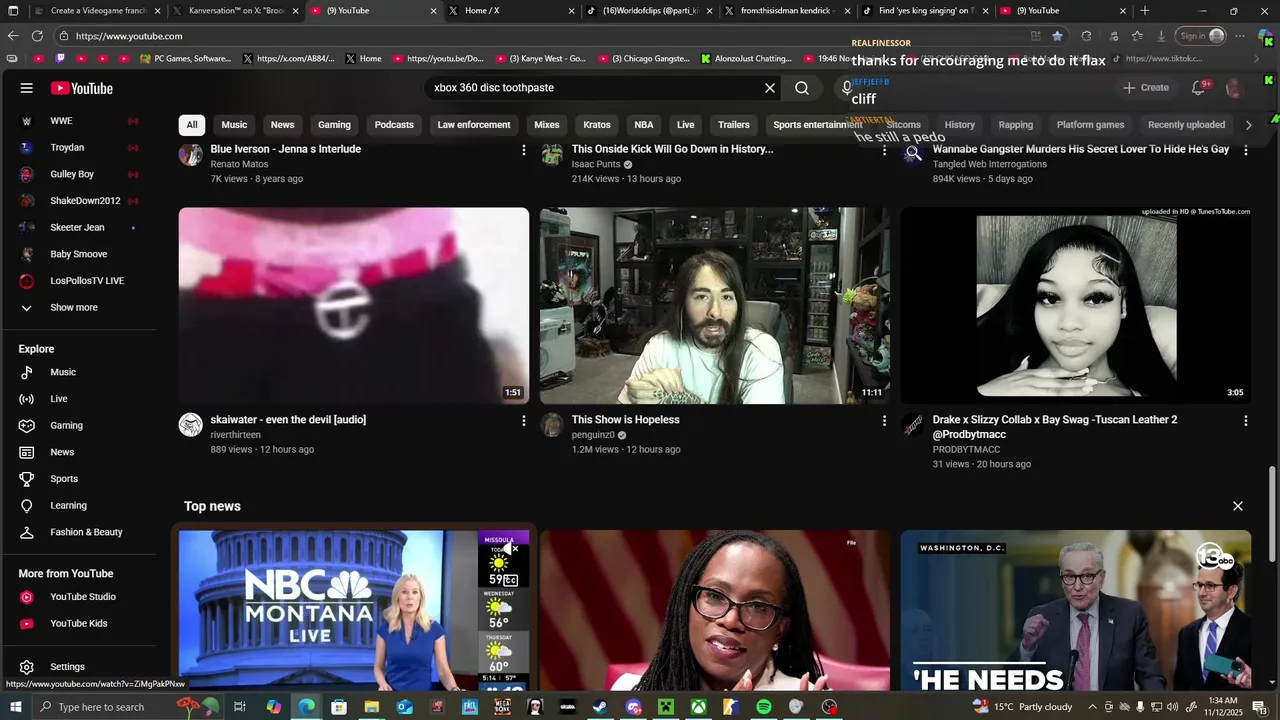Open YouTube Studio from sidebar
1280x720 pixels.
pyautogui.click(x=80, y=597)
